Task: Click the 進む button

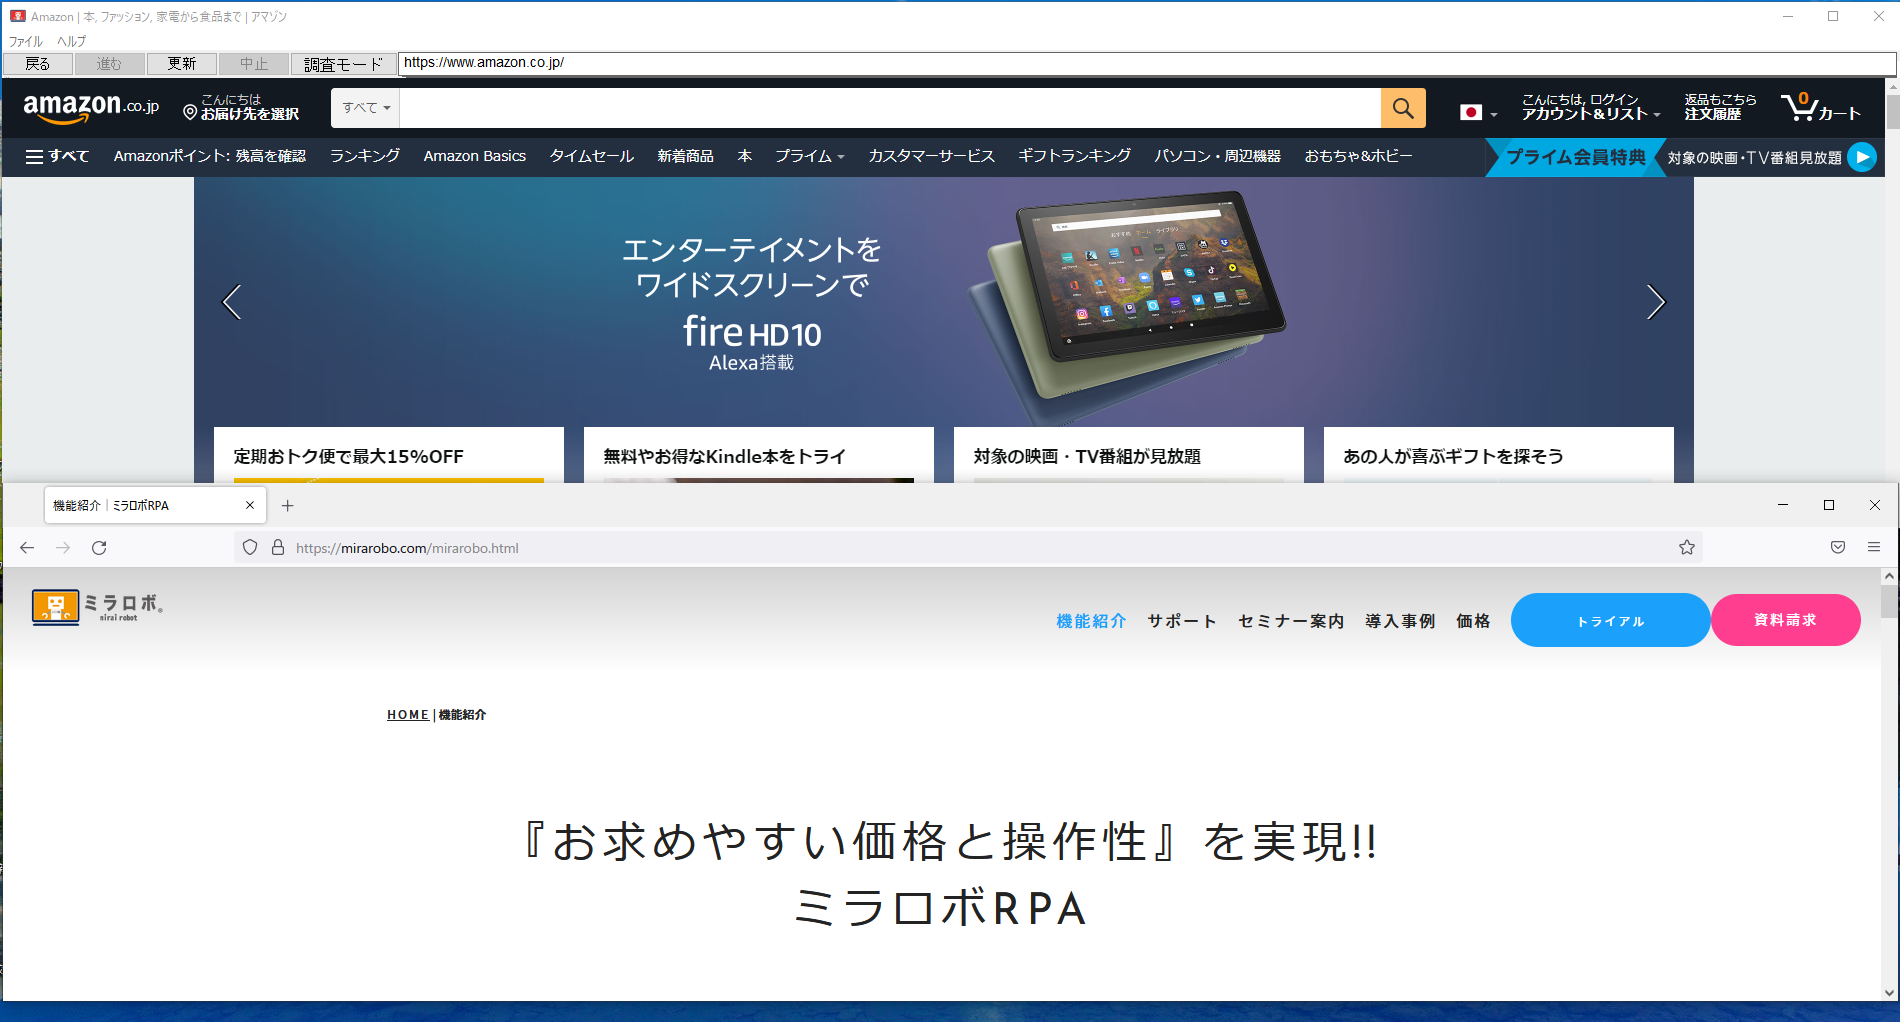Action: [x=109, y=64]
